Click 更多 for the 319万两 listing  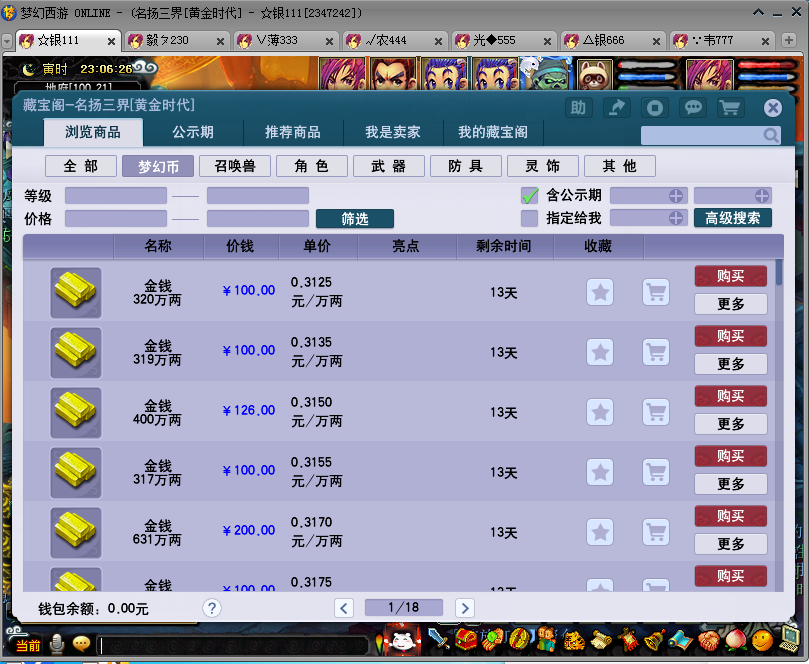pos(731,364)
